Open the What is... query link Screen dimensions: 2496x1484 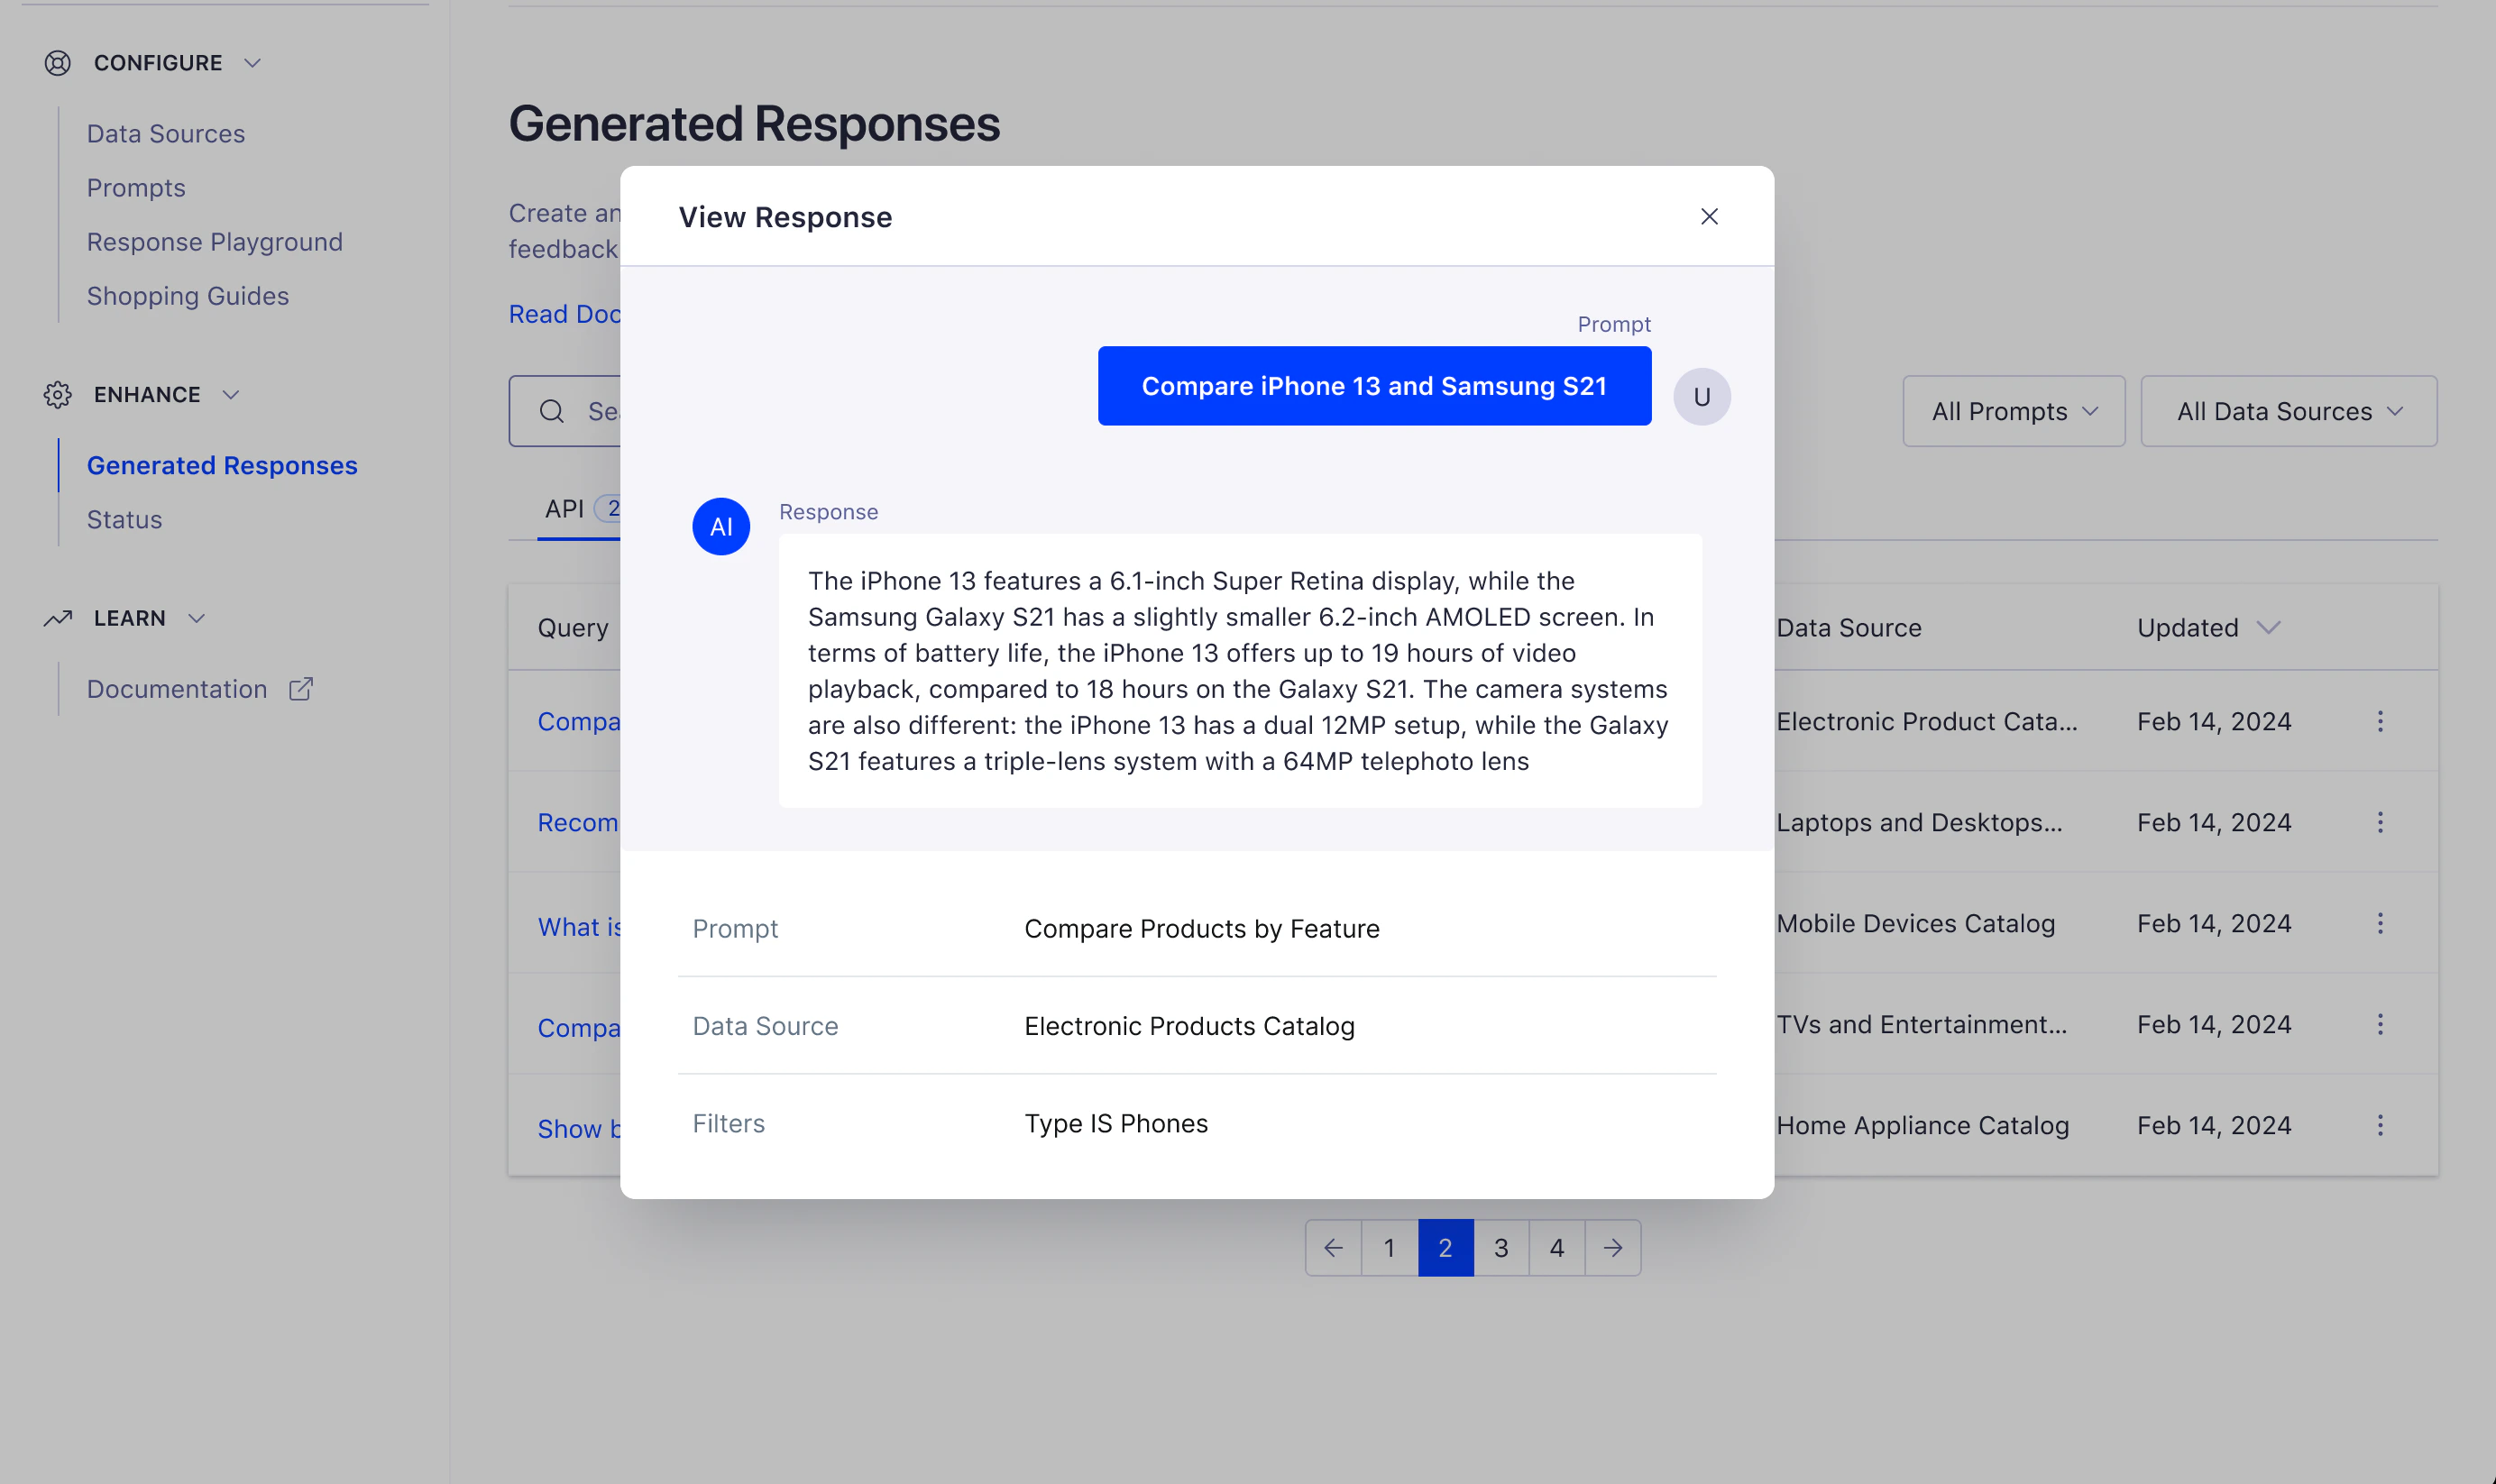(579, 927)
